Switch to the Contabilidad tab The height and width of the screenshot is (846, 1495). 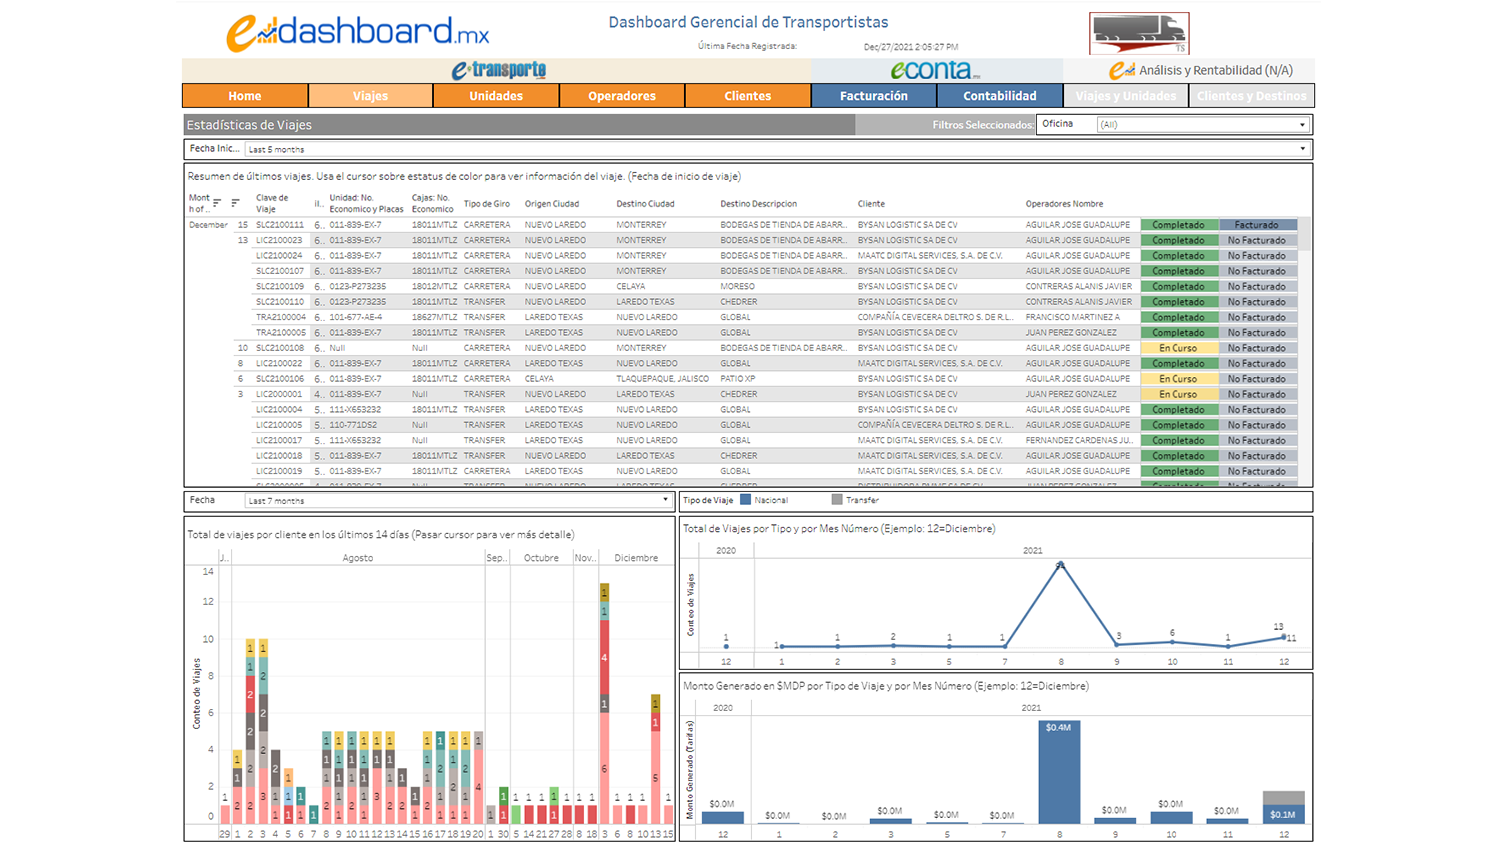coord(999,95)
